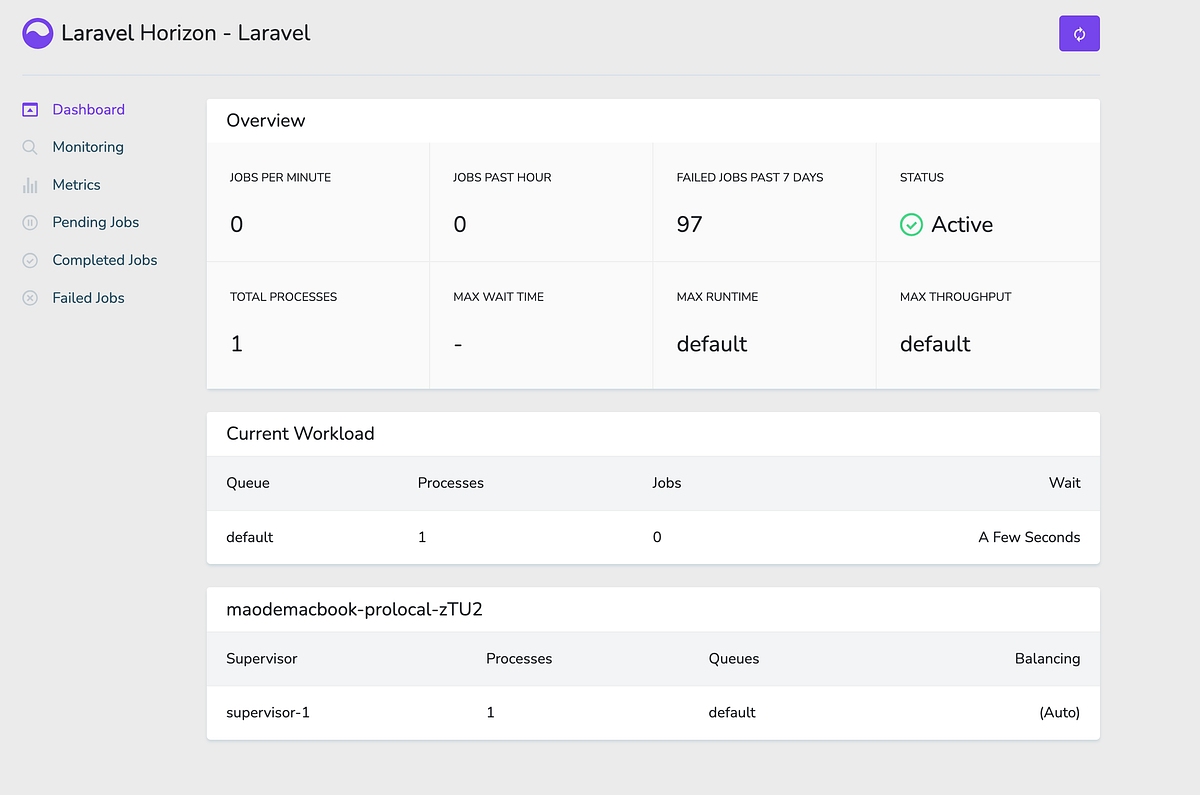Click the Dashboard navigation link
Image resolution: width=1200 pixels, height=795 pixels.
point(88,109)
